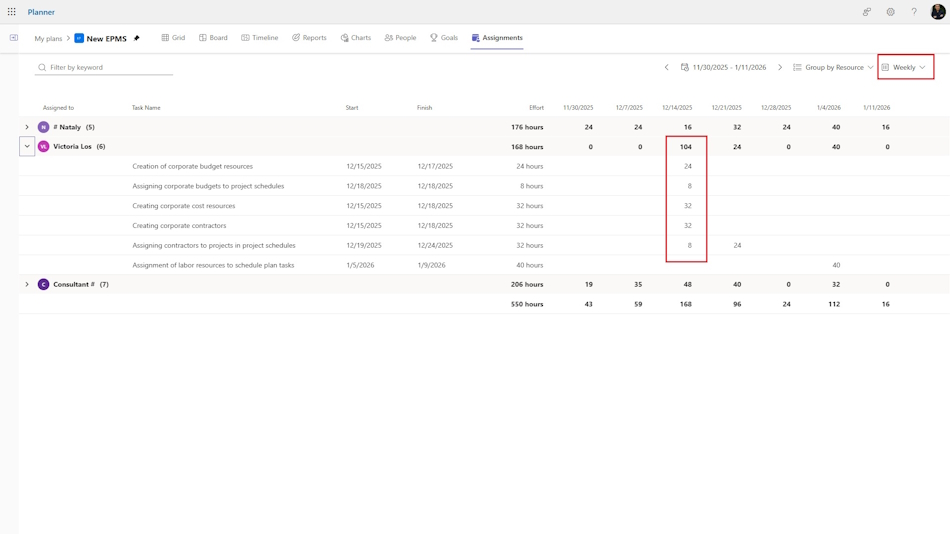Image resolution: width=950 pixels, height=534 pixels.
Task: Click the Victoria Los avatar icon
Action: (x=43, y=147)
